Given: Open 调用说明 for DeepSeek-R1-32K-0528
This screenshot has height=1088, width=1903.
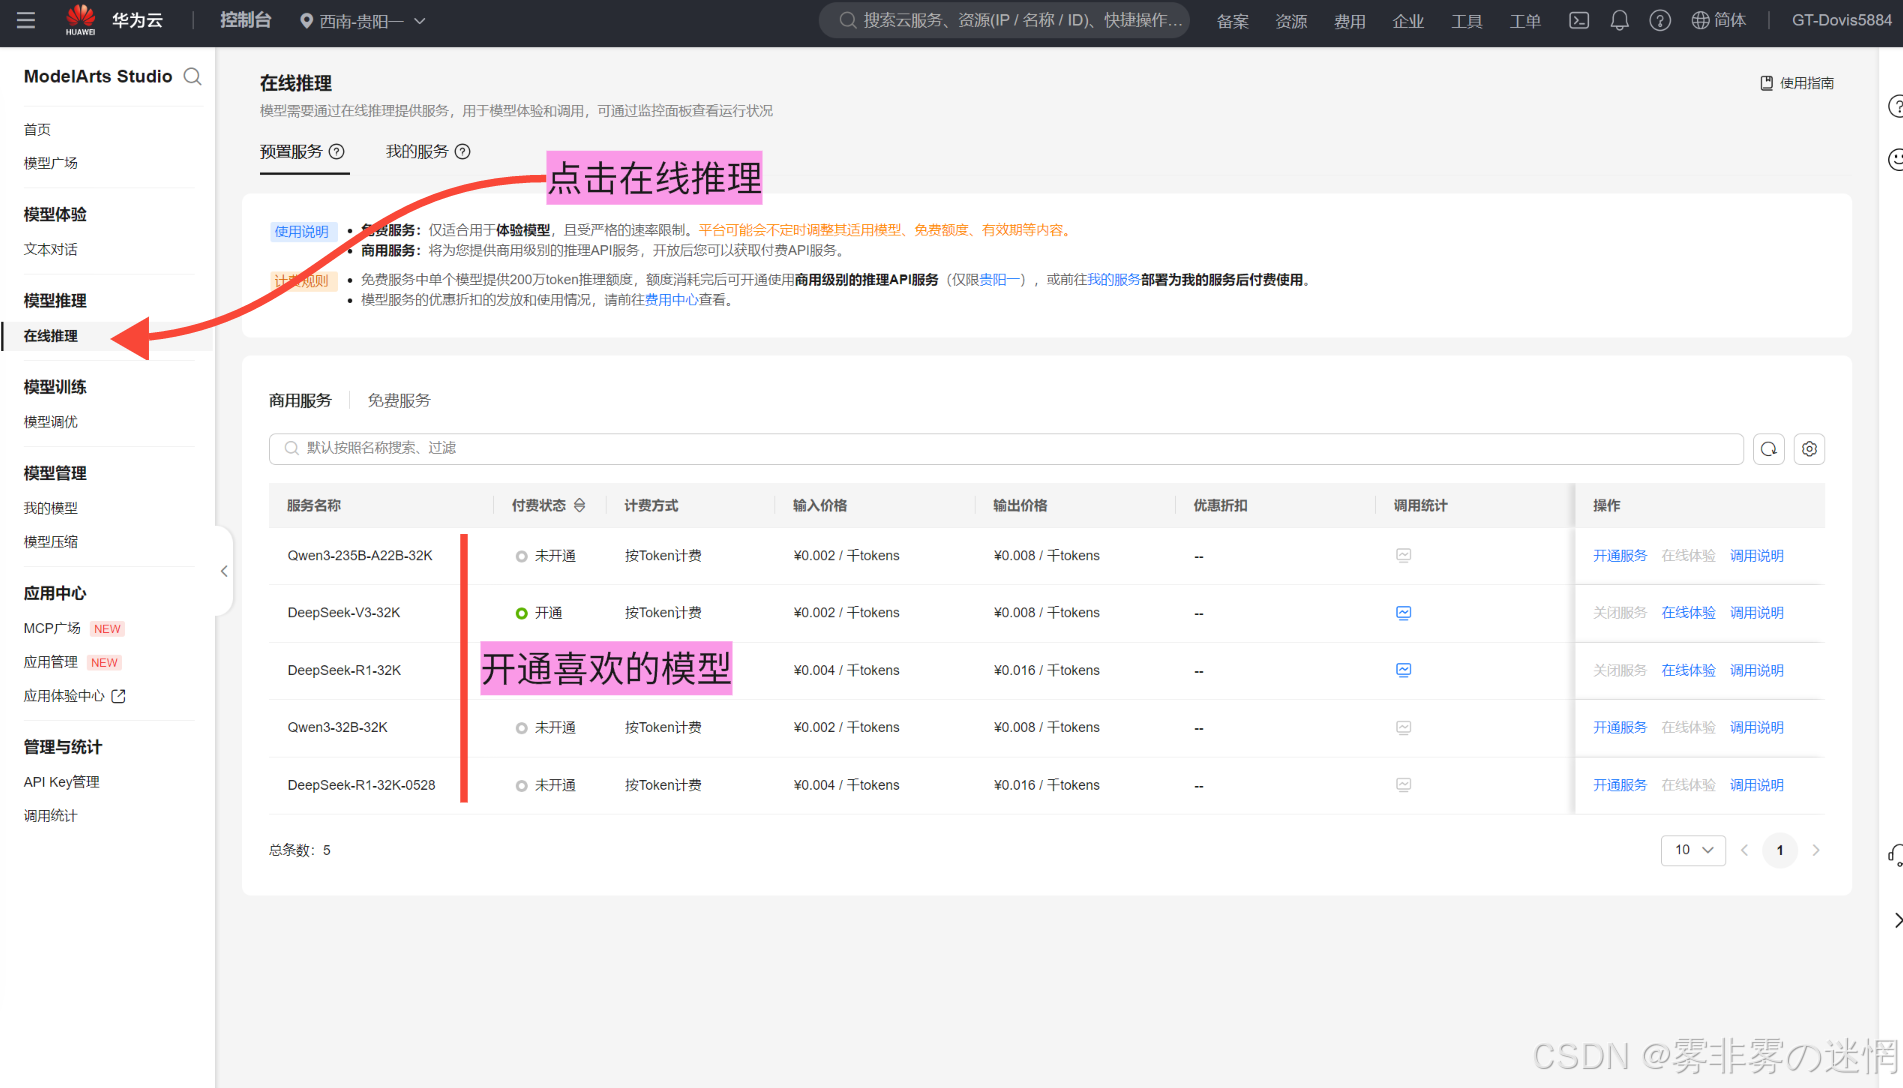Looking at the screenshot, I should [x=1757, y=785].
